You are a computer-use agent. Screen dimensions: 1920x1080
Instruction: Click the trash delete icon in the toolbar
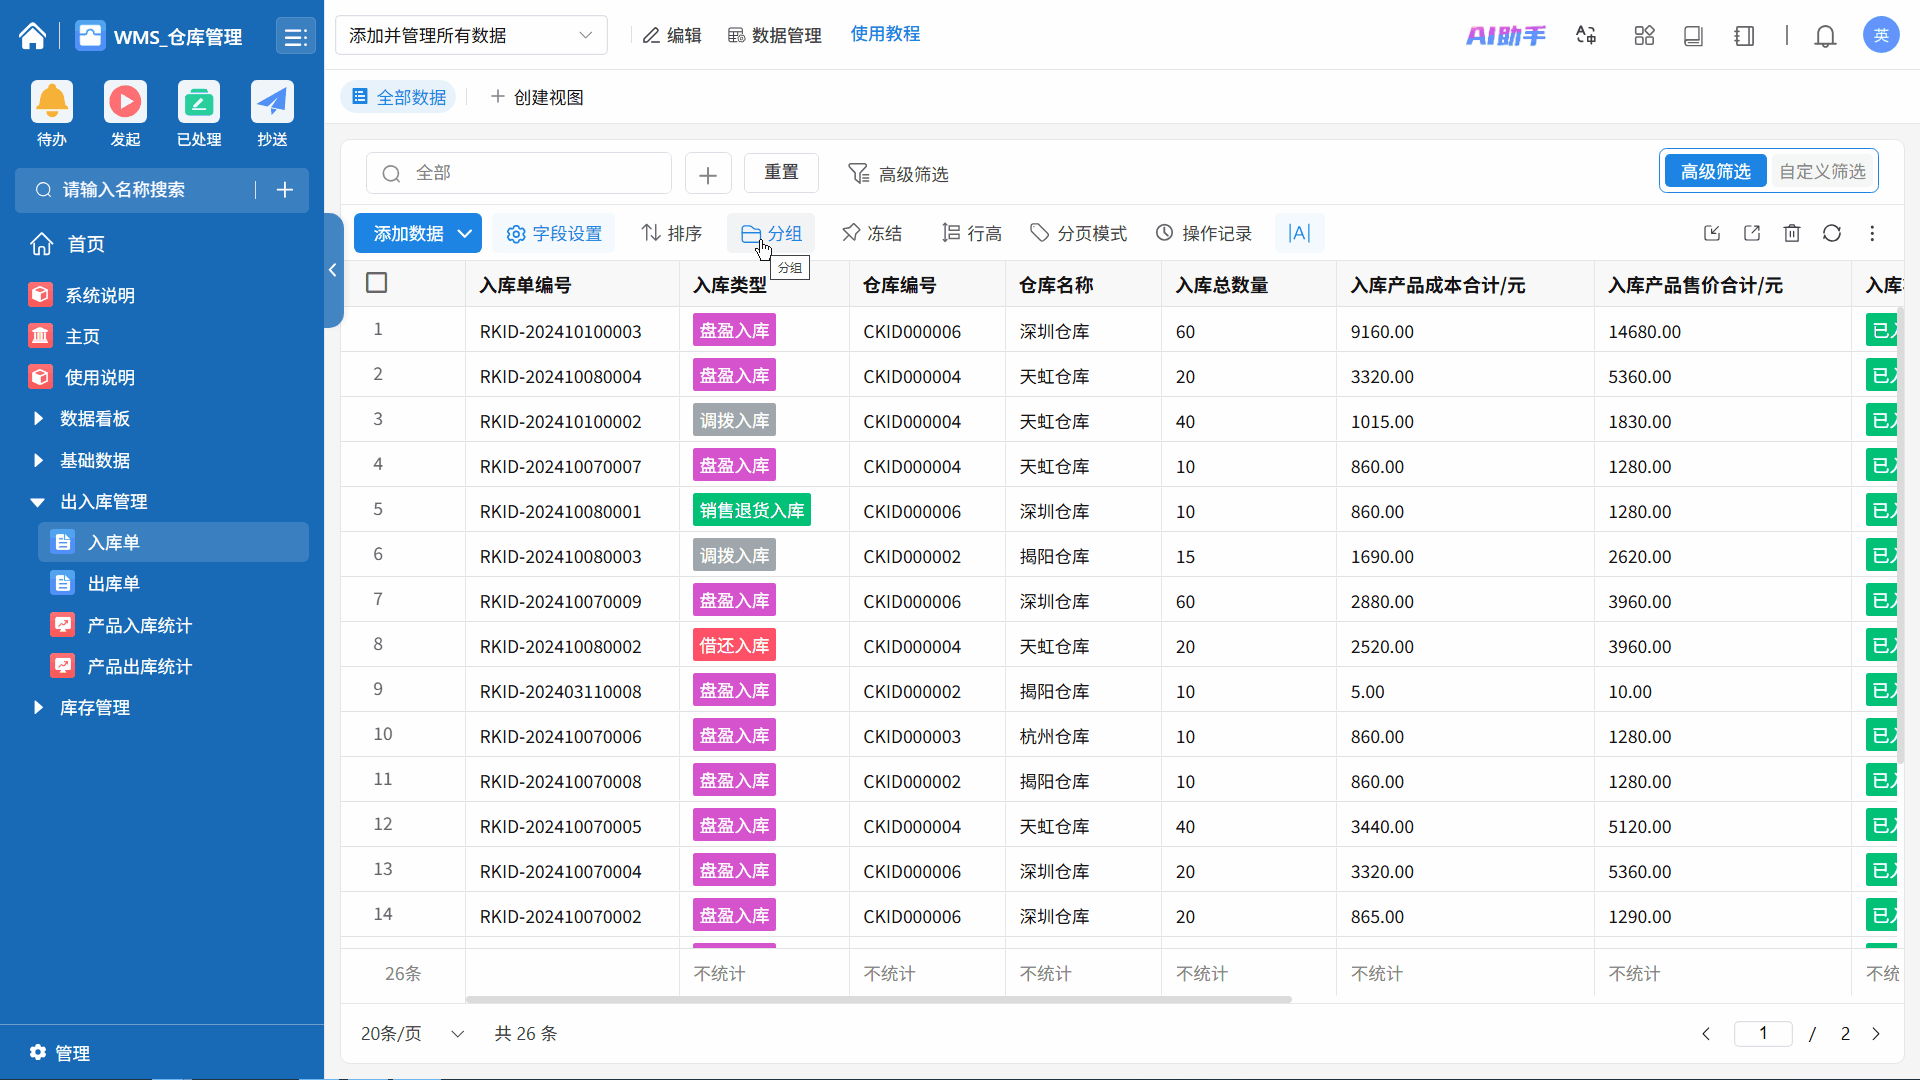(1792, 233)
